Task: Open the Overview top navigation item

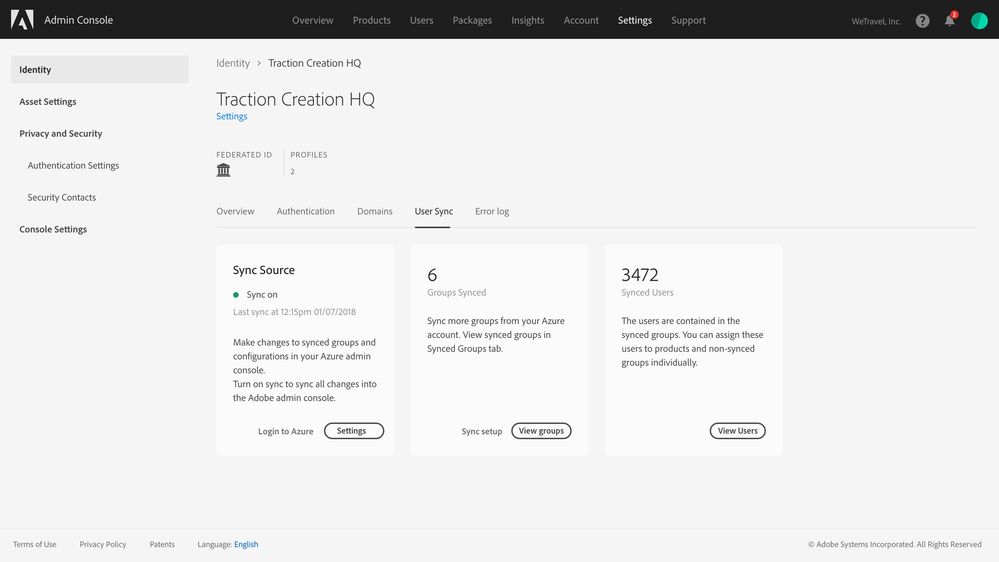Action: pyautogui.click(x=312, y=20)
